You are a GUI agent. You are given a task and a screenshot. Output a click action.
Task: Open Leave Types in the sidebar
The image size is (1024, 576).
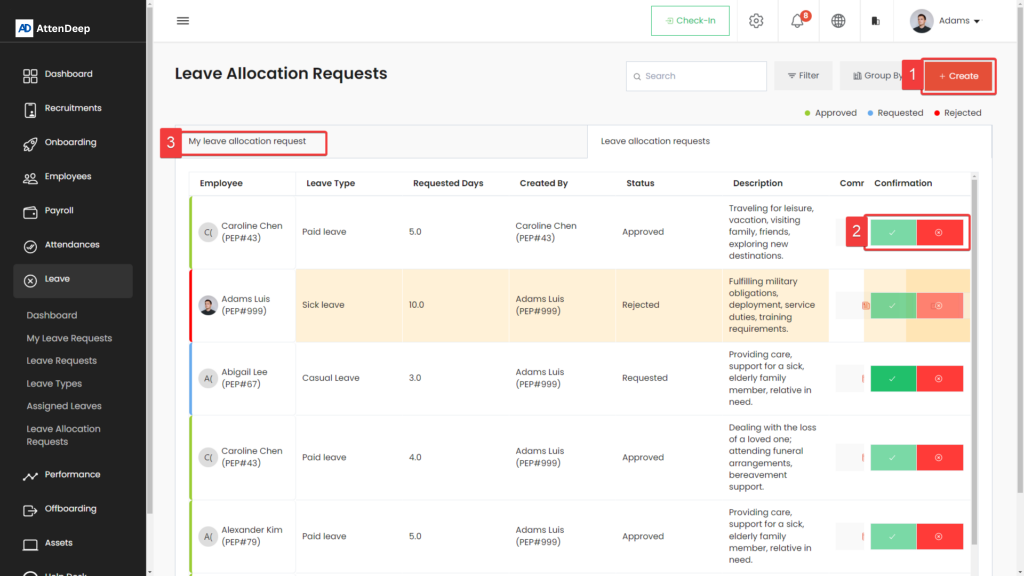[54, 384]
